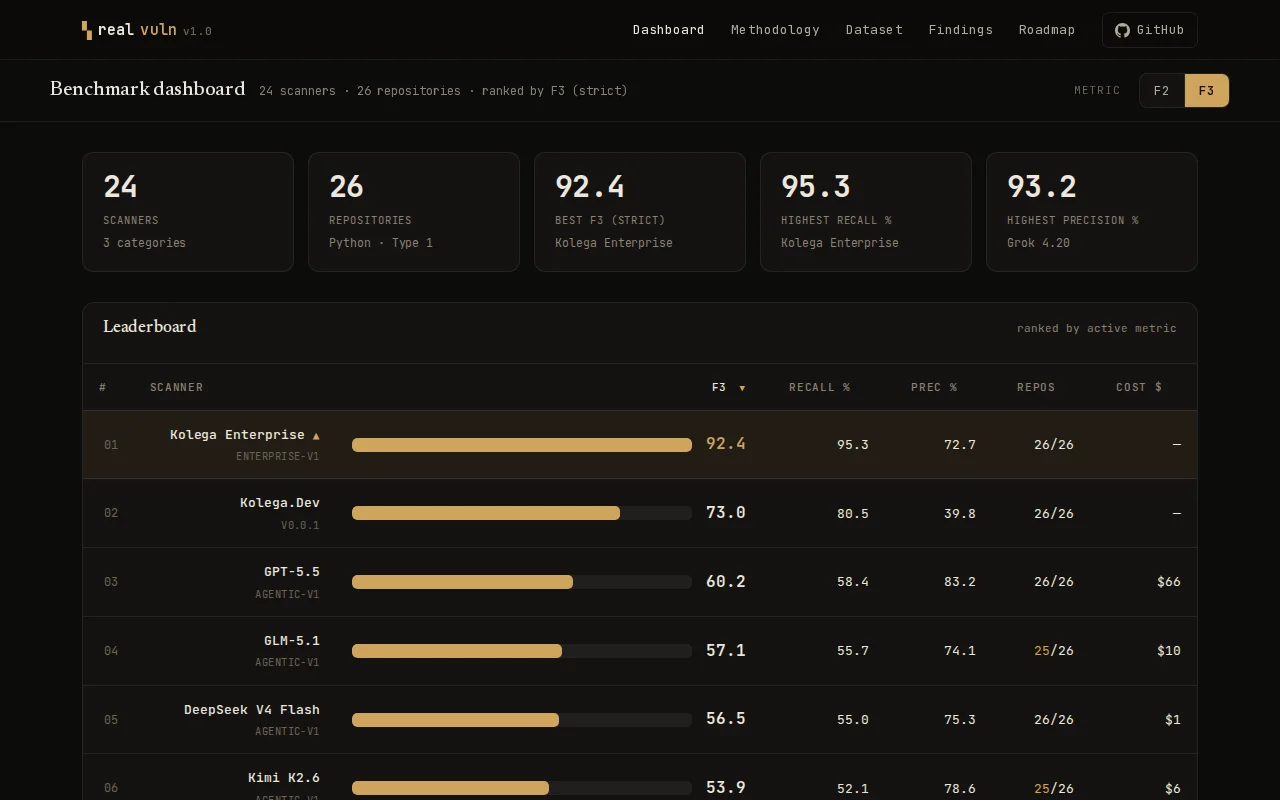1280x800 pixels.
Task: Open the Highest Precision % card
Action: pos(1092,212)
